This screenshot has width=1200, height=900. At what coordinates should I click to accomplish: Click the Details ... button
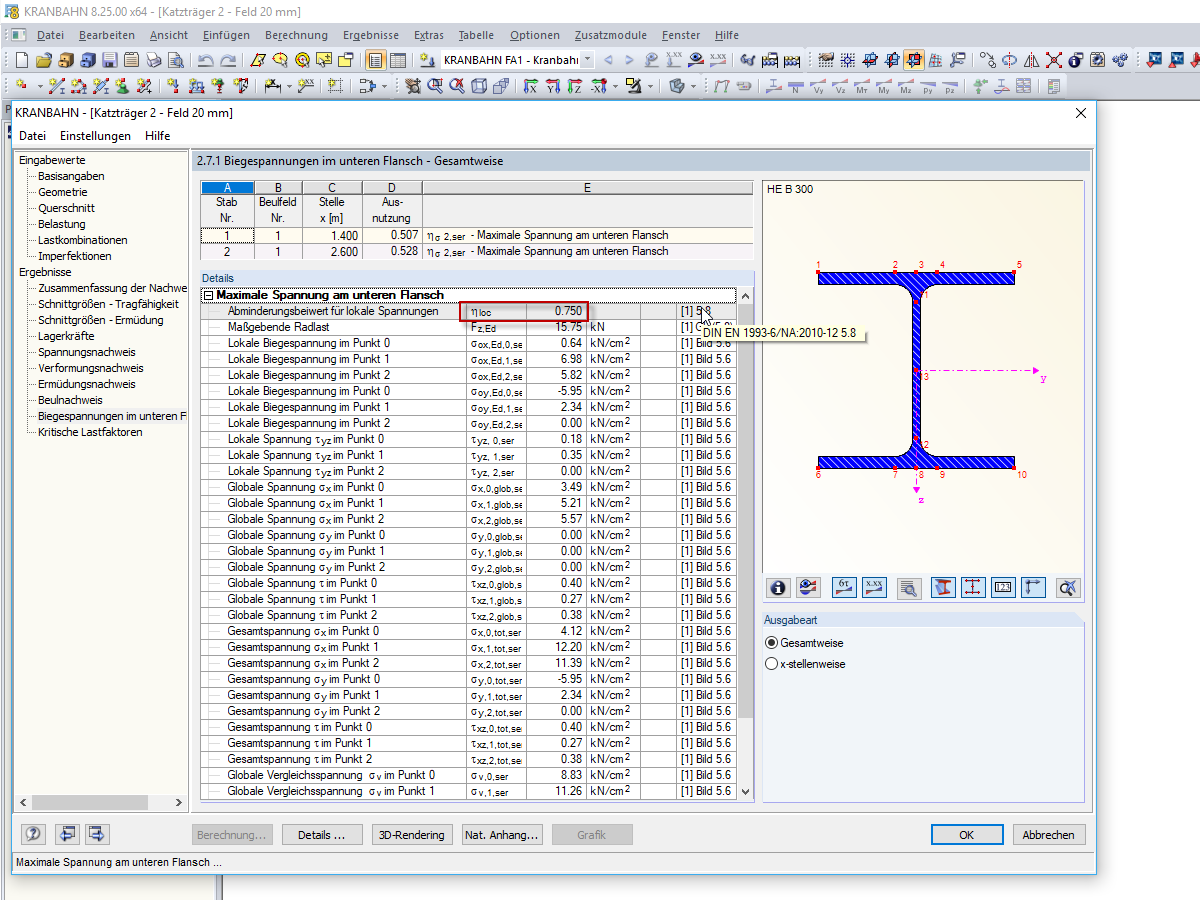click(x=322, y=835)
